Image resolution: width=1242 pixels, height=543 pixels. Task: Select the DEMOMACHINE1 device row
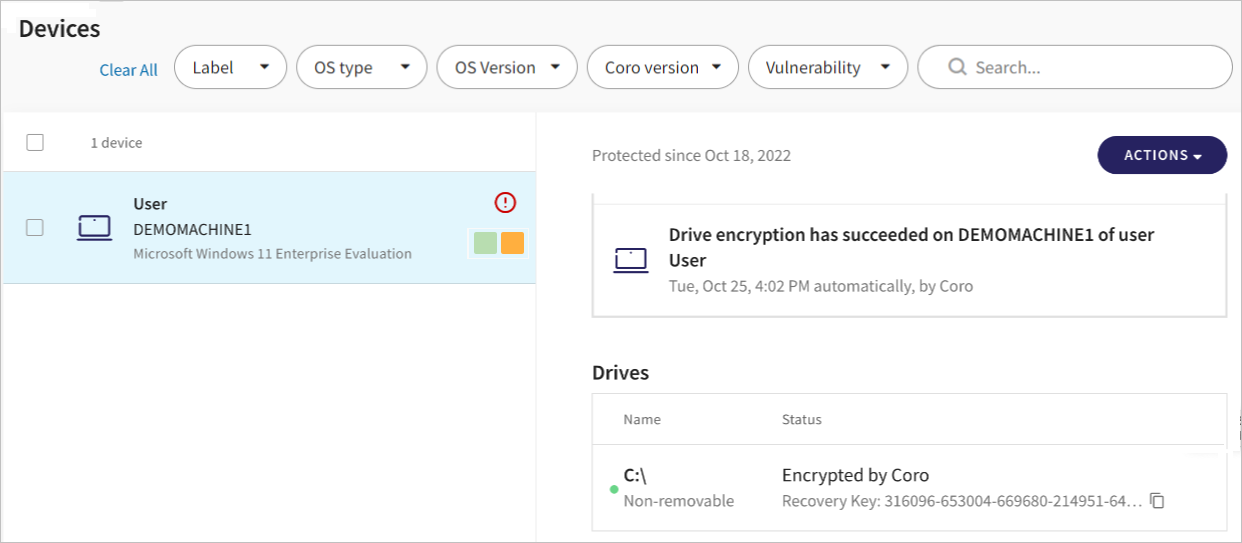point(269,227)
